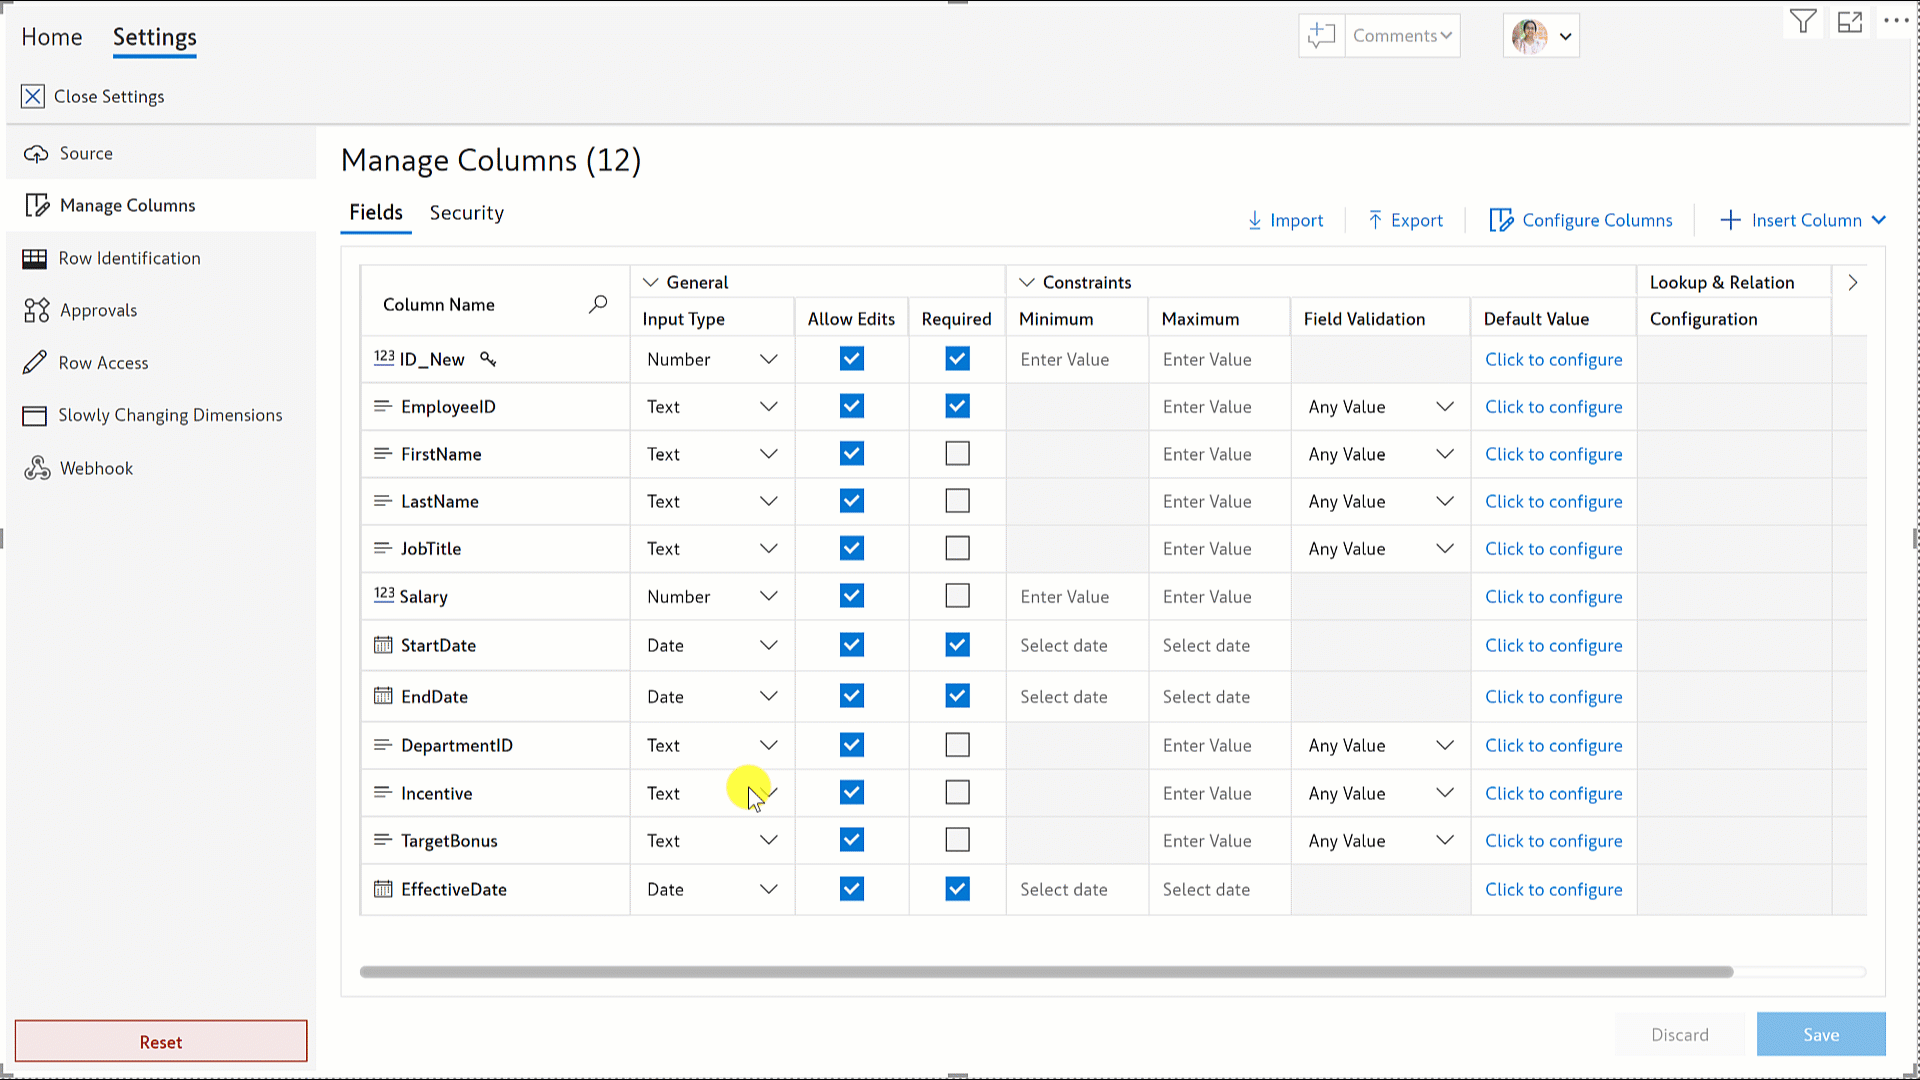Open the Approvals section
Viewport: 1920px width, 1080px height.
pyautogui.click(x=98, y=310)
